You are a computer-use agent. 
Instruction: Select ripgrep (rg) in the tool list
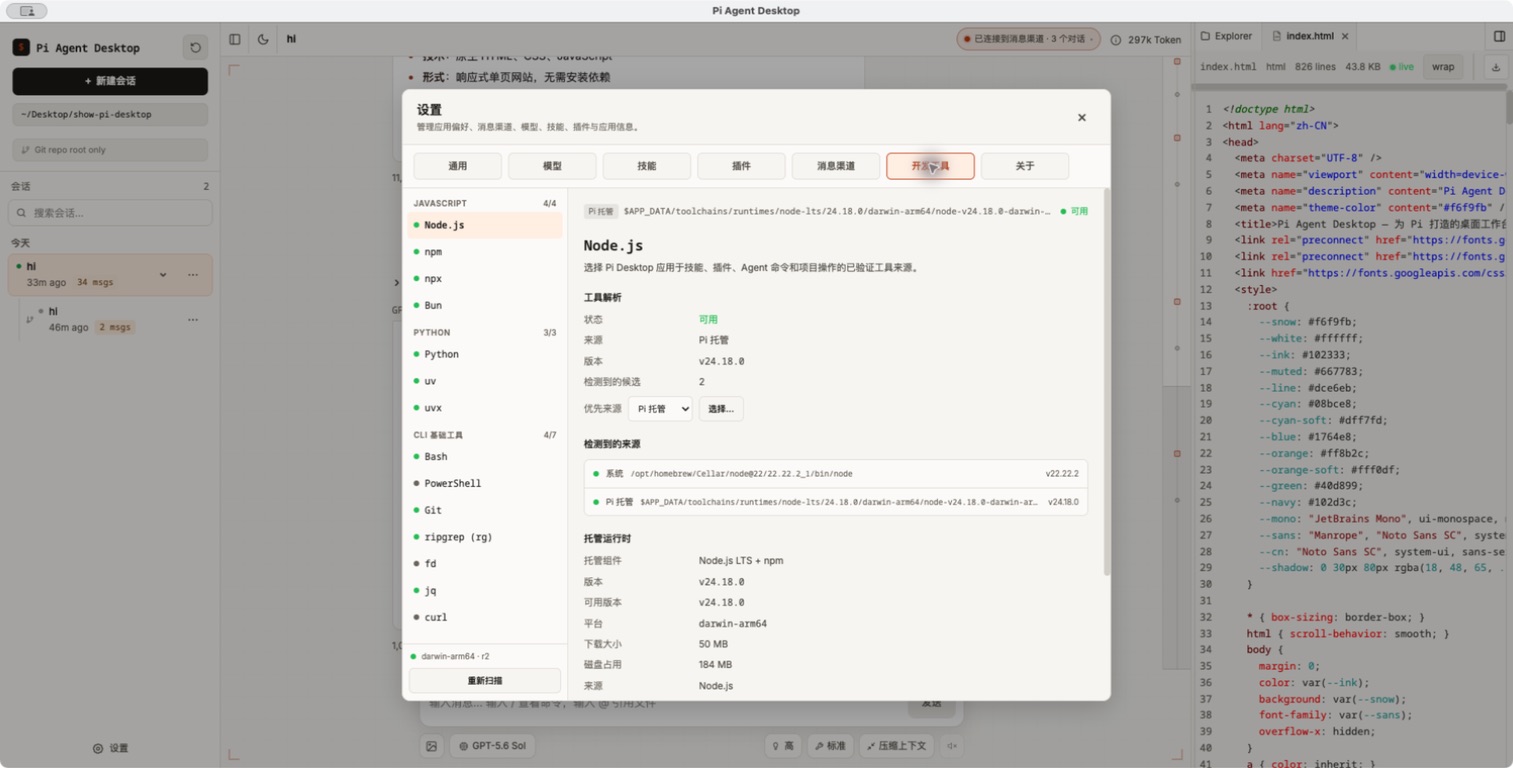point(485,537)
